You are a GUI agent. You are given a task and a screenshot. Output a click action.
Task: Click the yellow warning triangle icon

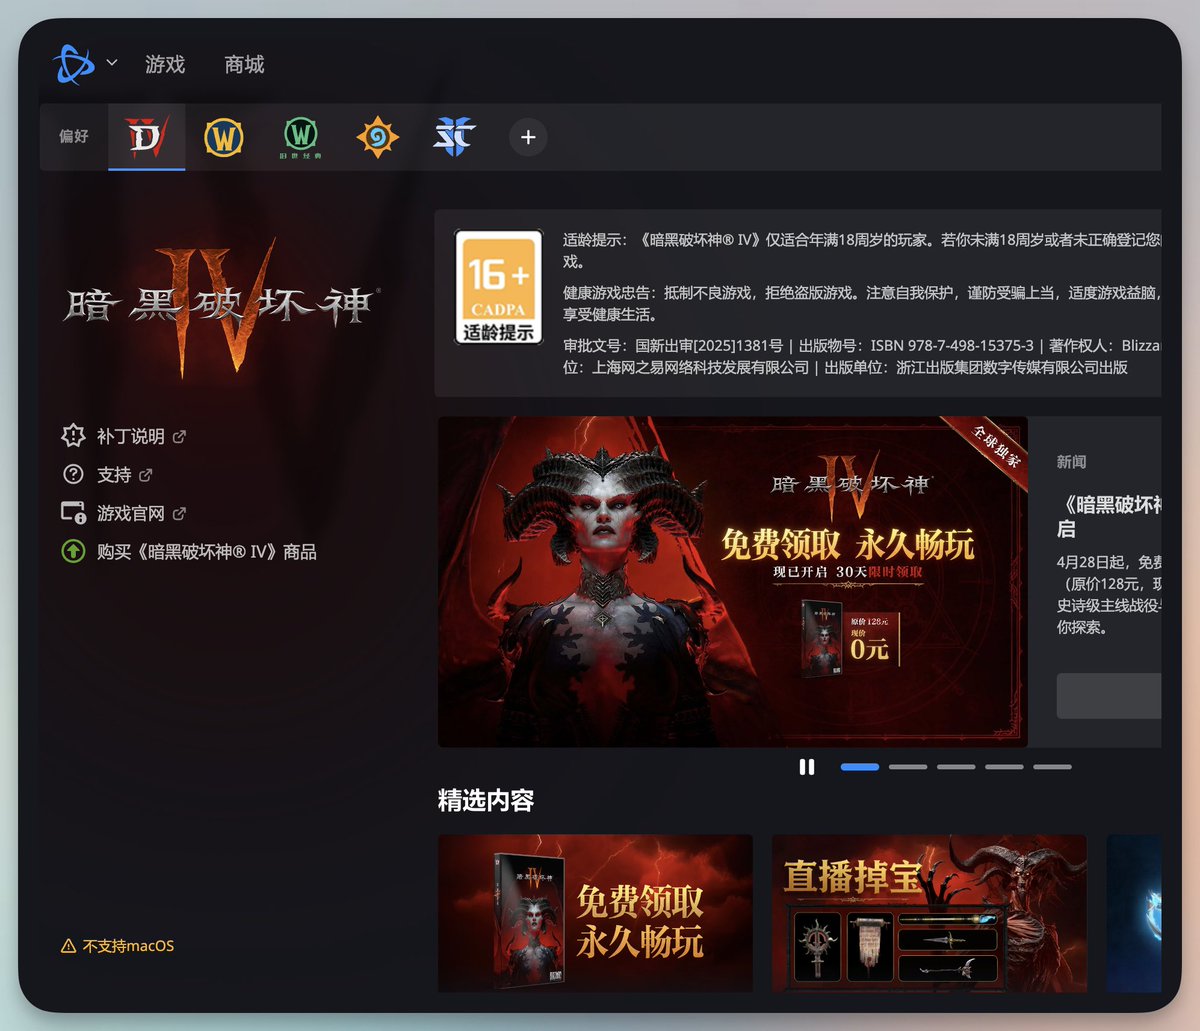pyautogui.click(x=68, y=946)
